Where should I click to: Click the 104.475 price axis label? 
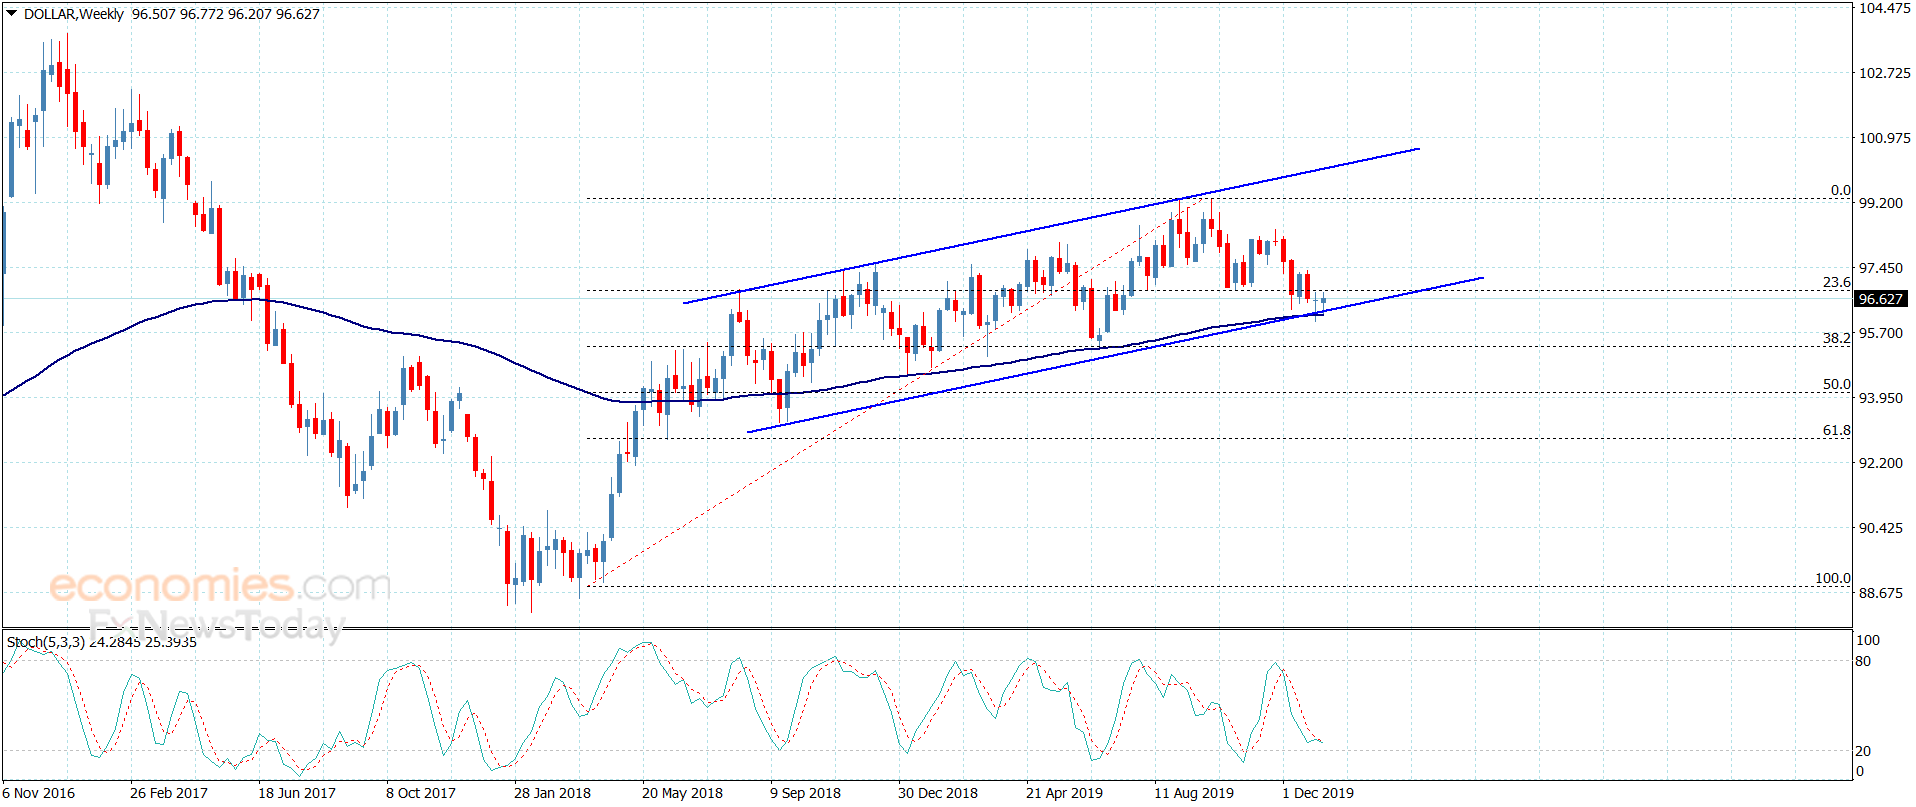[x=1884, y=8]
